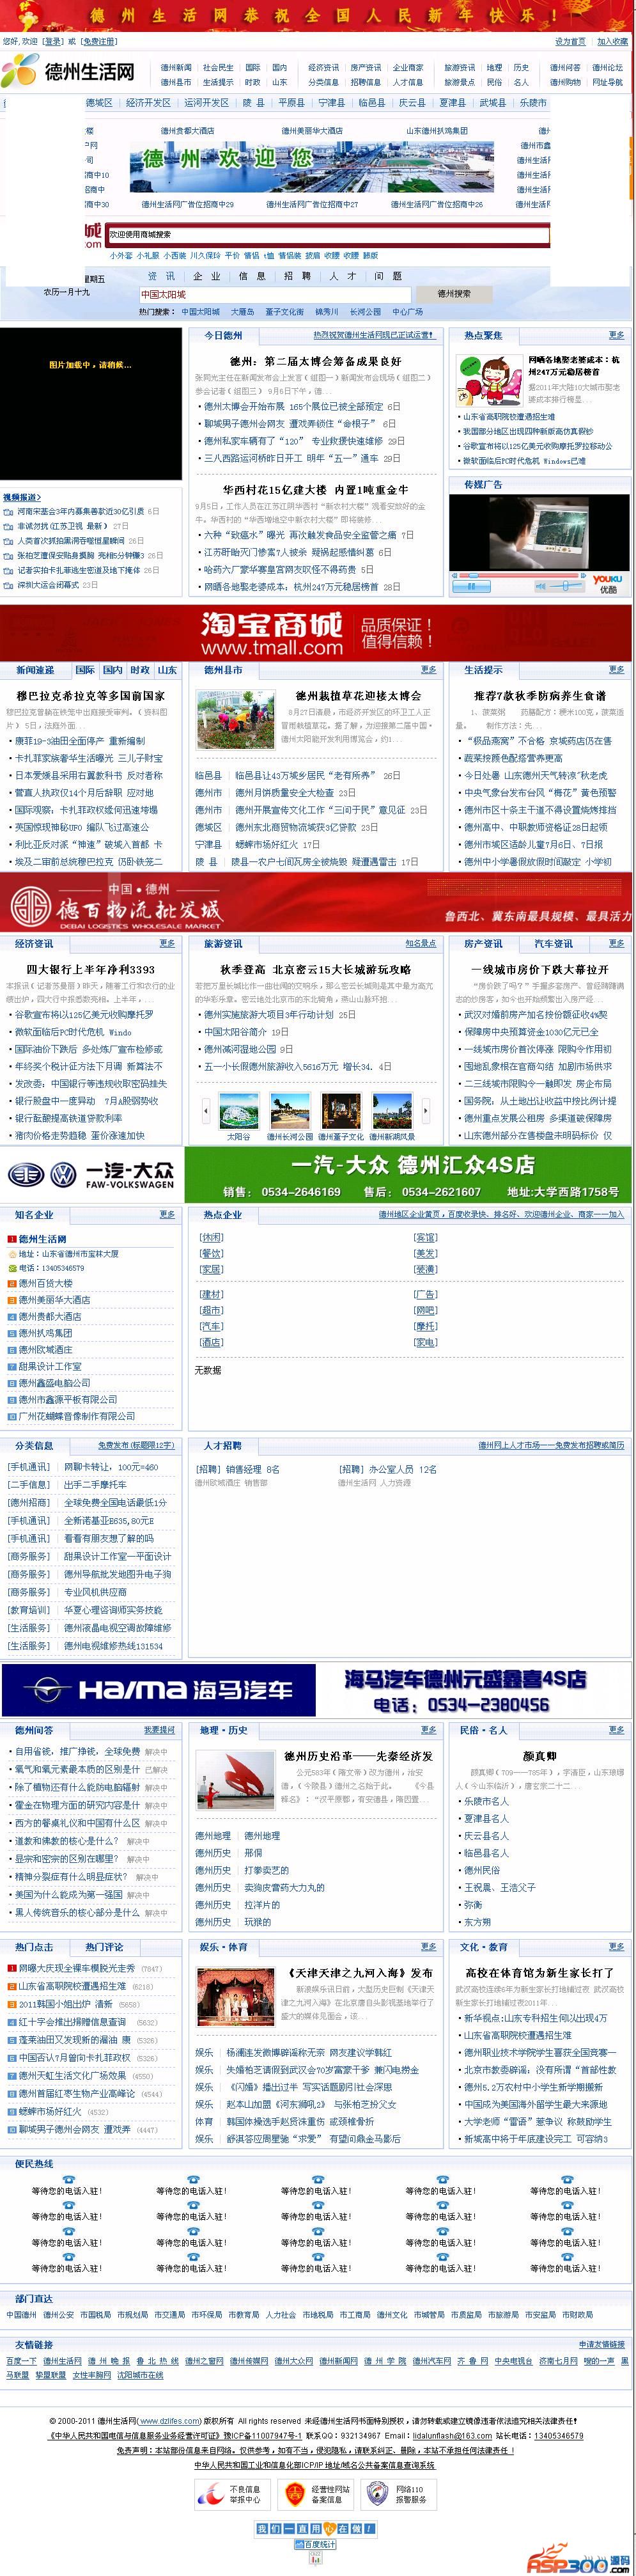
Task: Open the cartoon image in 热点聚焦
Action: (489, 380)
